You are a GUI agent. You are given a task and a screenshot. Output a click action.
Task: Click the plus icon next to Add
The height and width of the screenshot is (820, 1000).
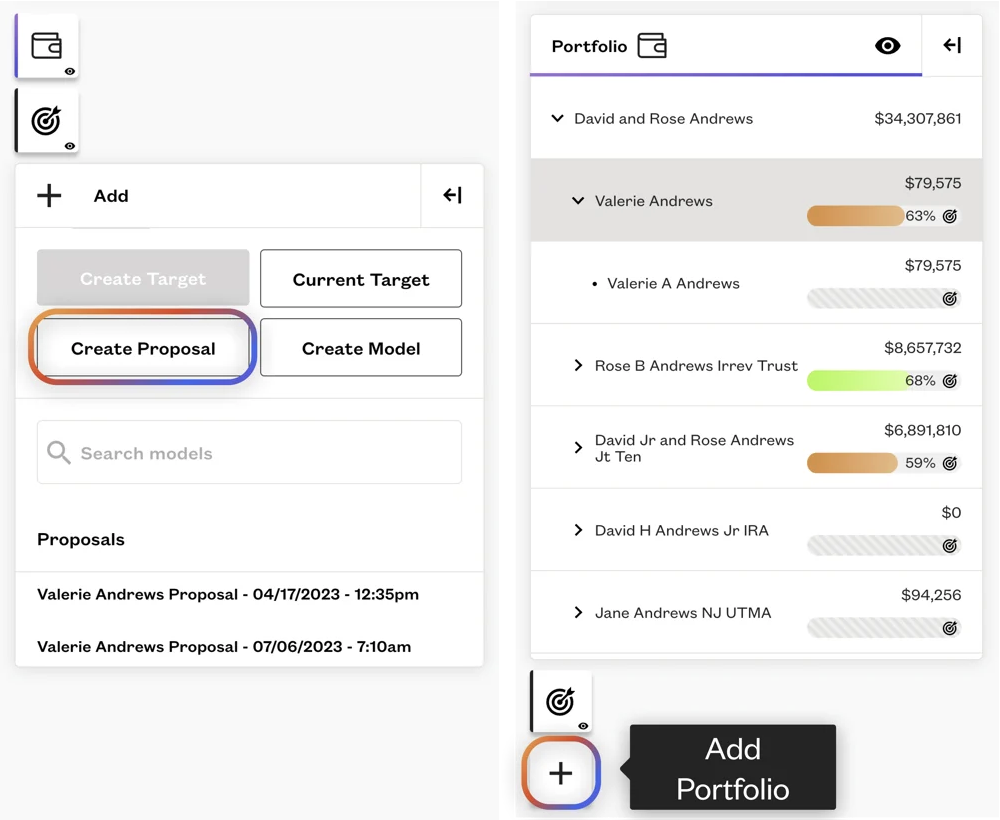48,196
